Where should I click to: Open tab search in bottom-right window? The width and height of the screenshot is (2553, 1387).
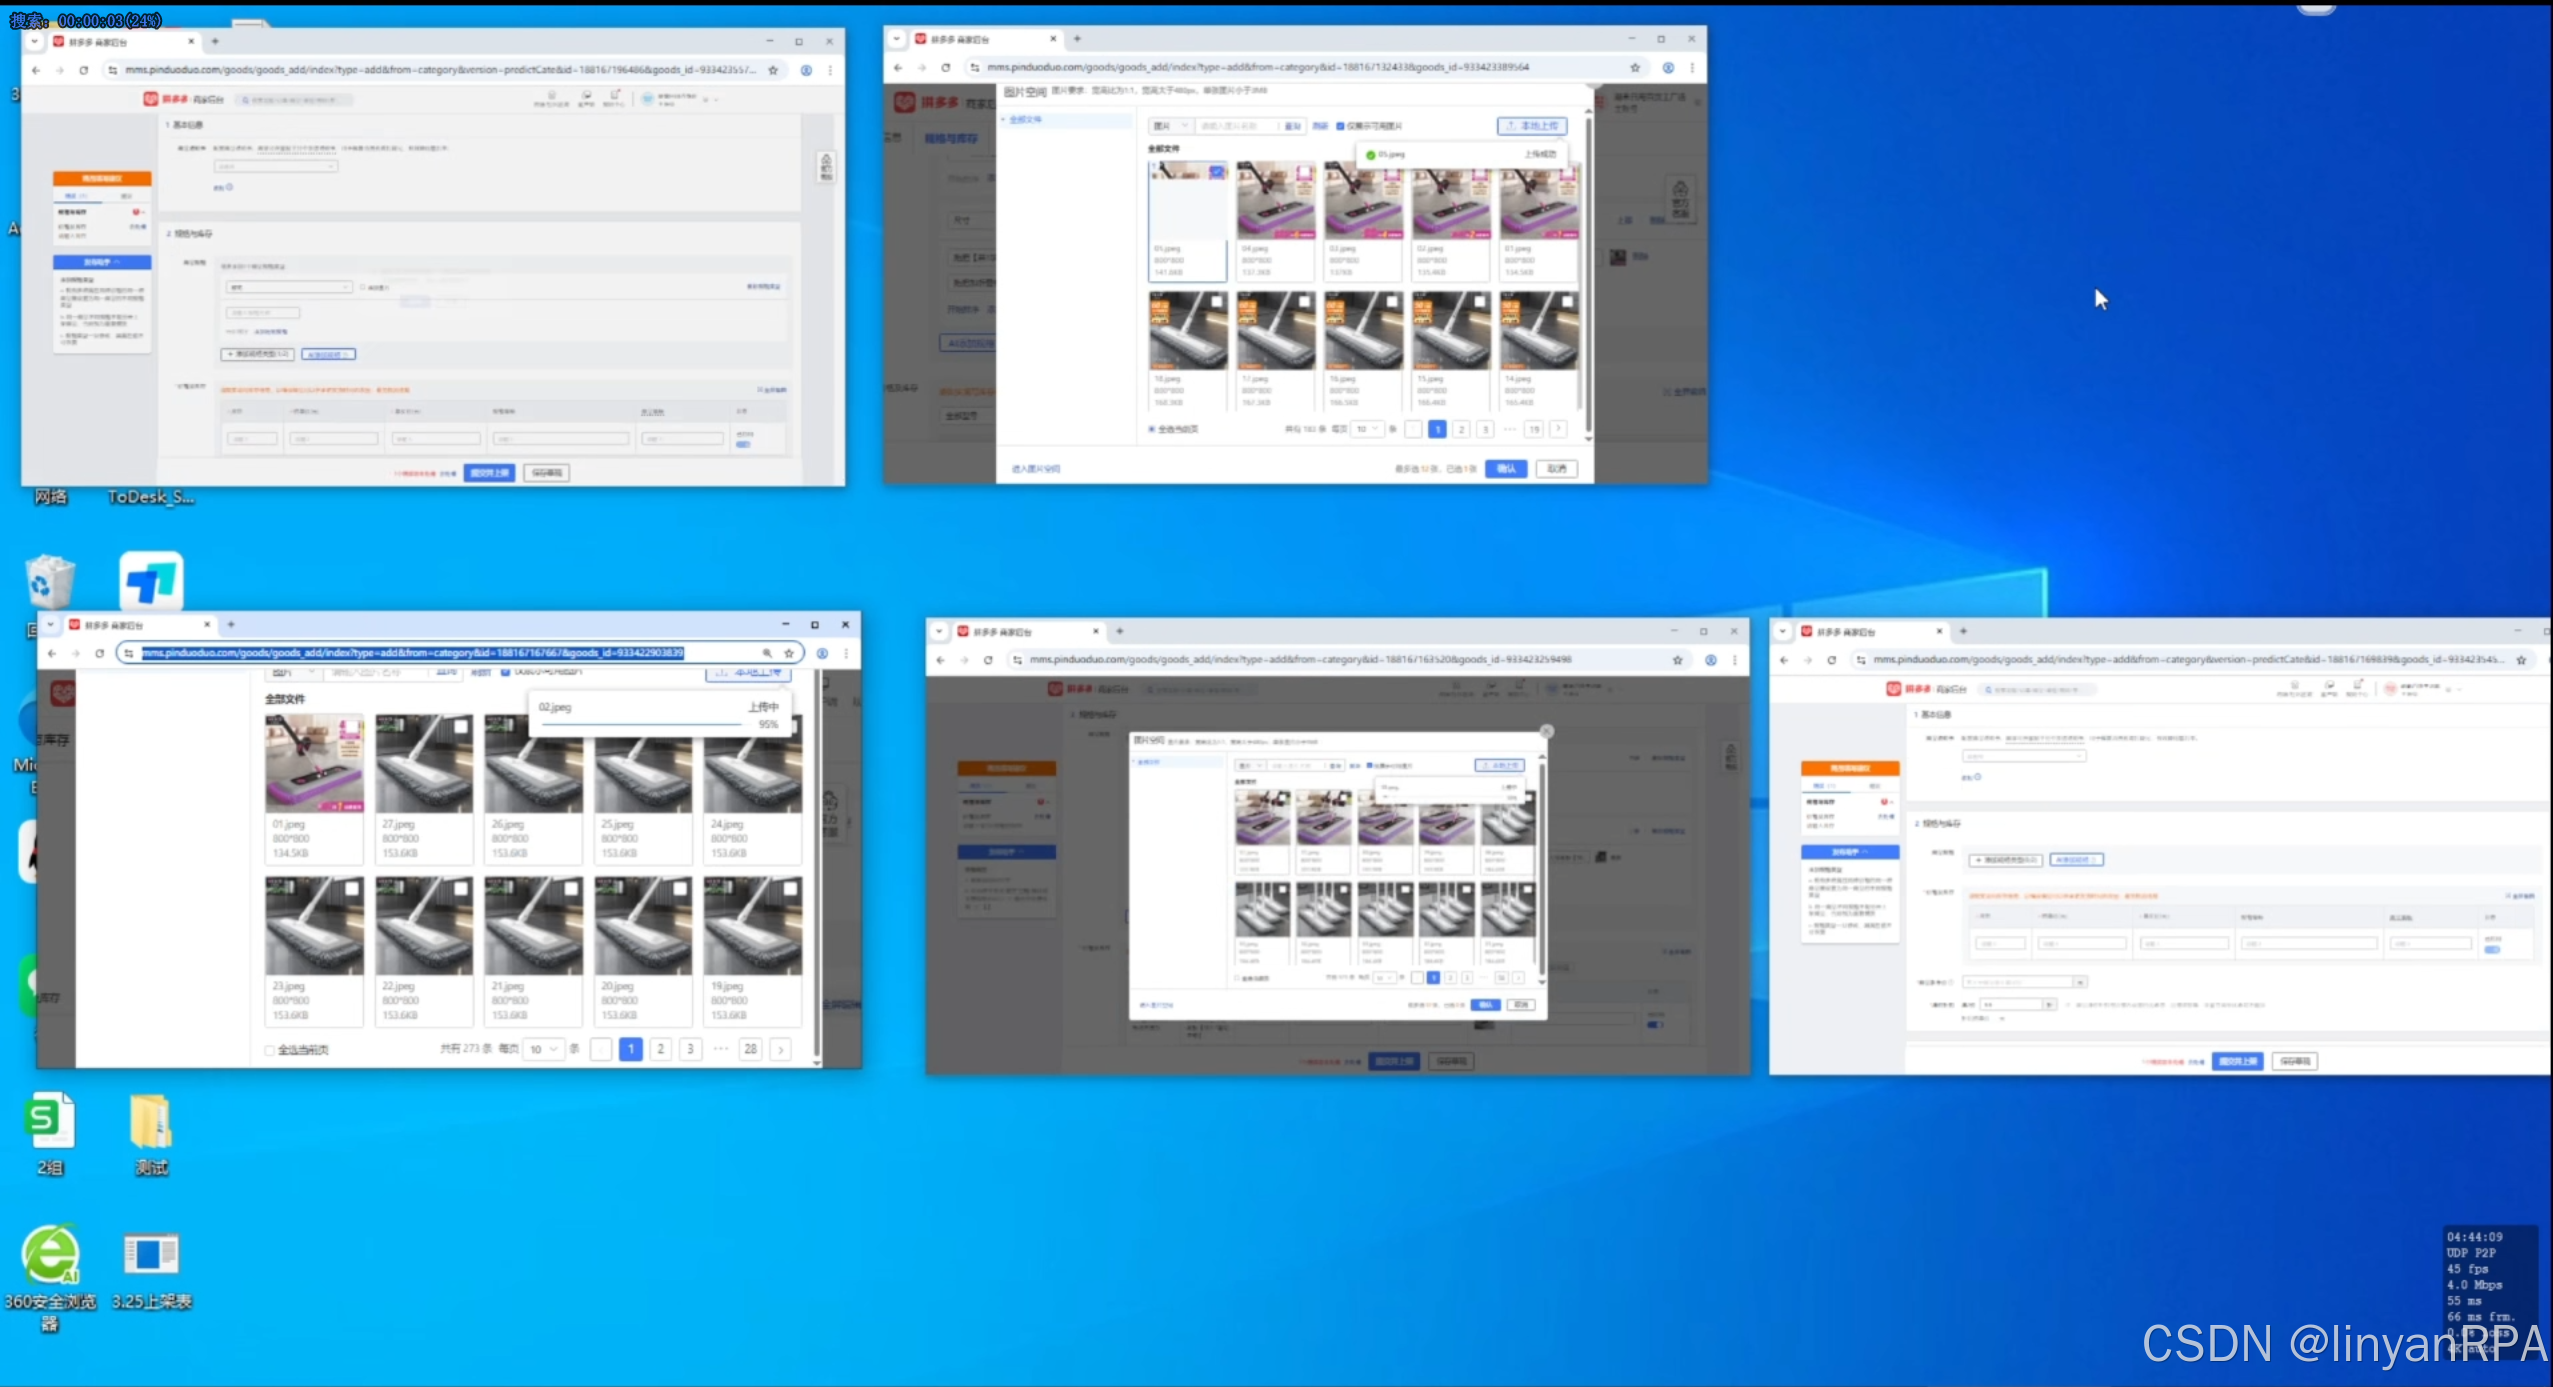click(x=1782, y=631)
